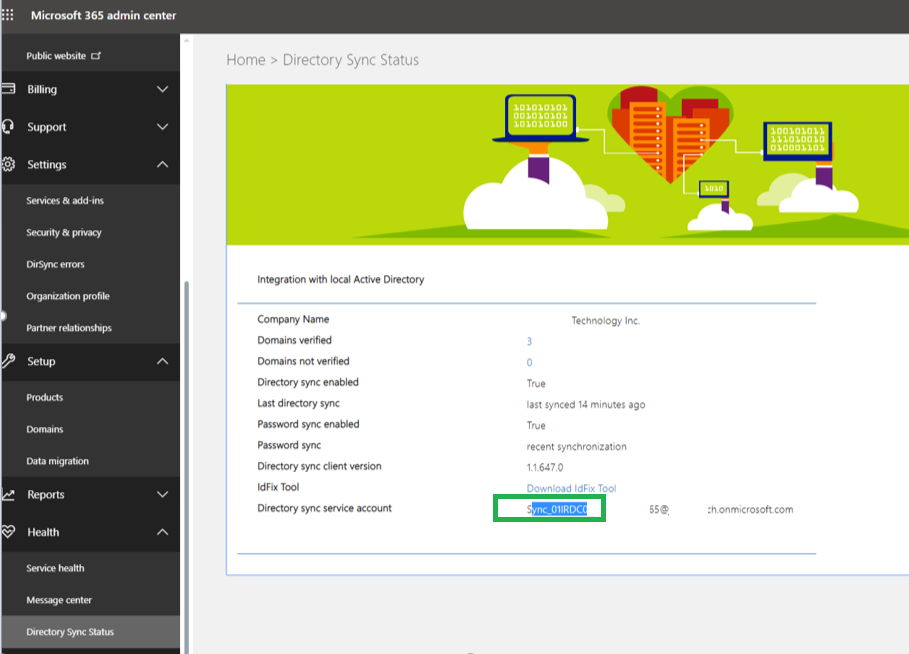Image resolution: width=909 pixels, height=654 pixels.
Task: Click the Domains not verified count 0
Action: click(x=529, y=362)
